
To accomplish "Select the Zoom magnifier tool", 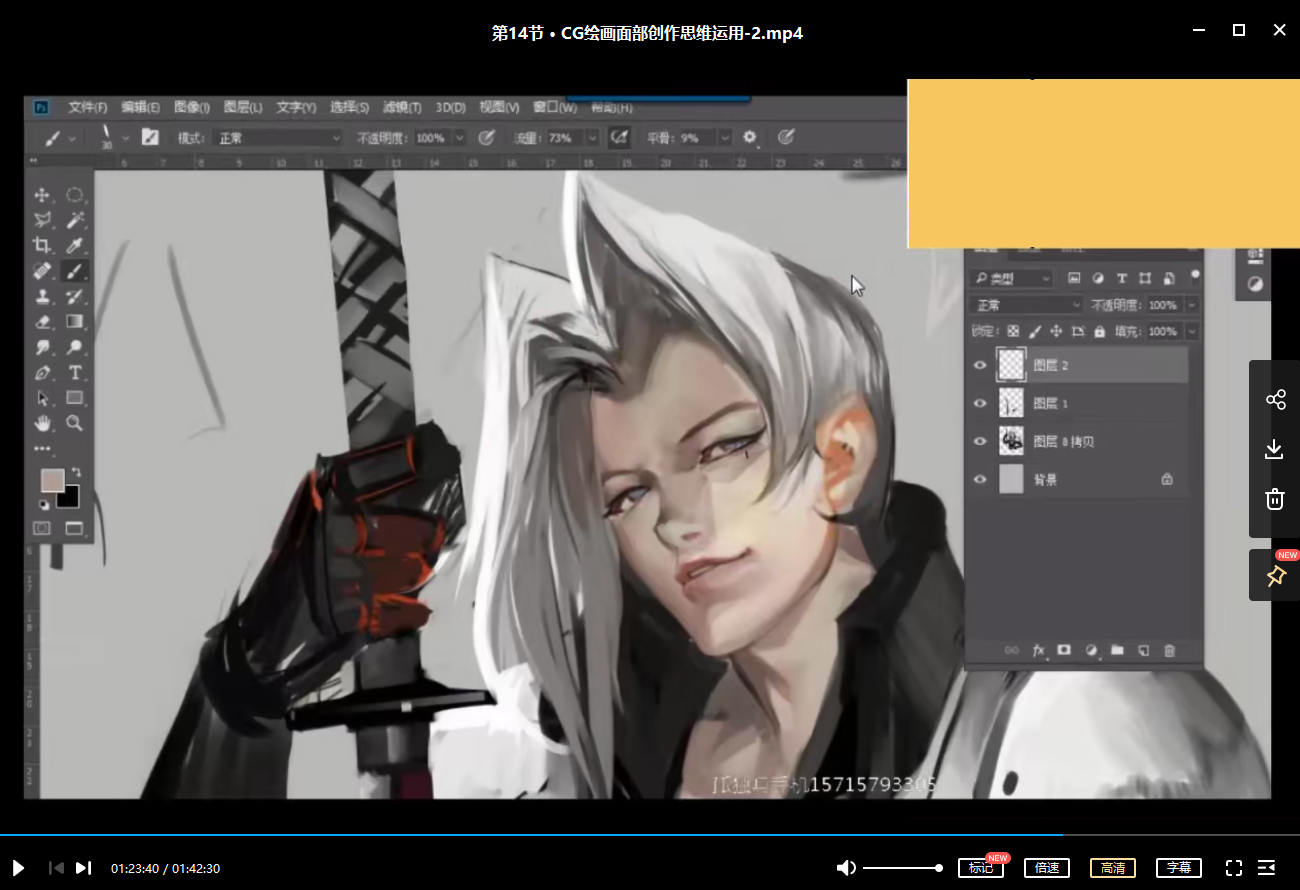I will pyautogui.click(x=74, y=424).
